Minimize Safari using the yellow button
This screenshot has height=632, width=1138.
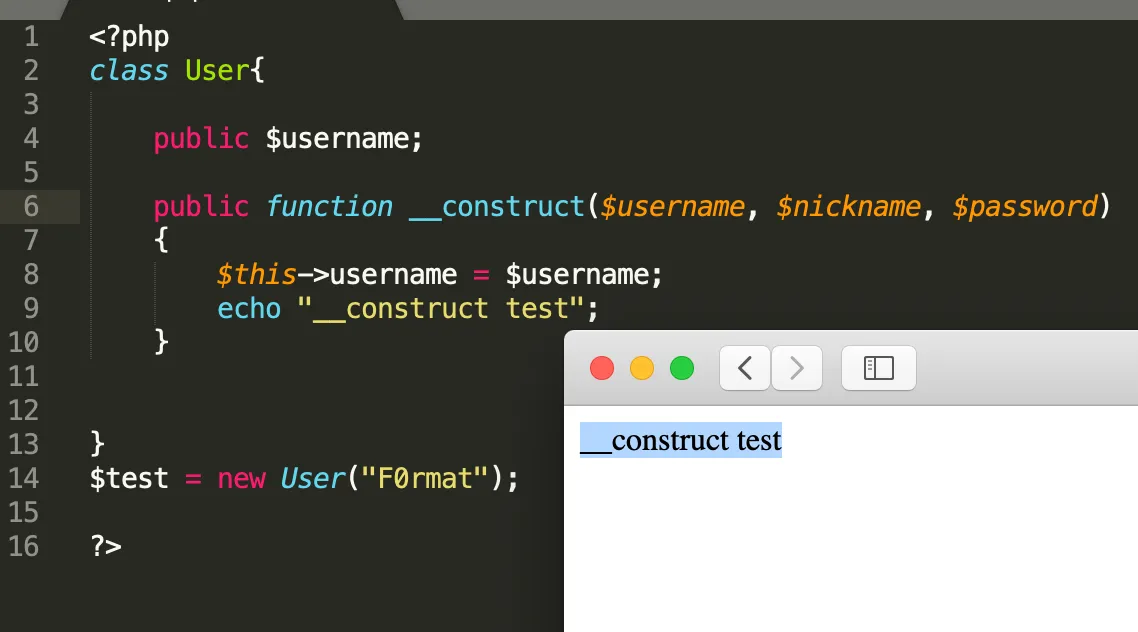(x=642, y=368)
